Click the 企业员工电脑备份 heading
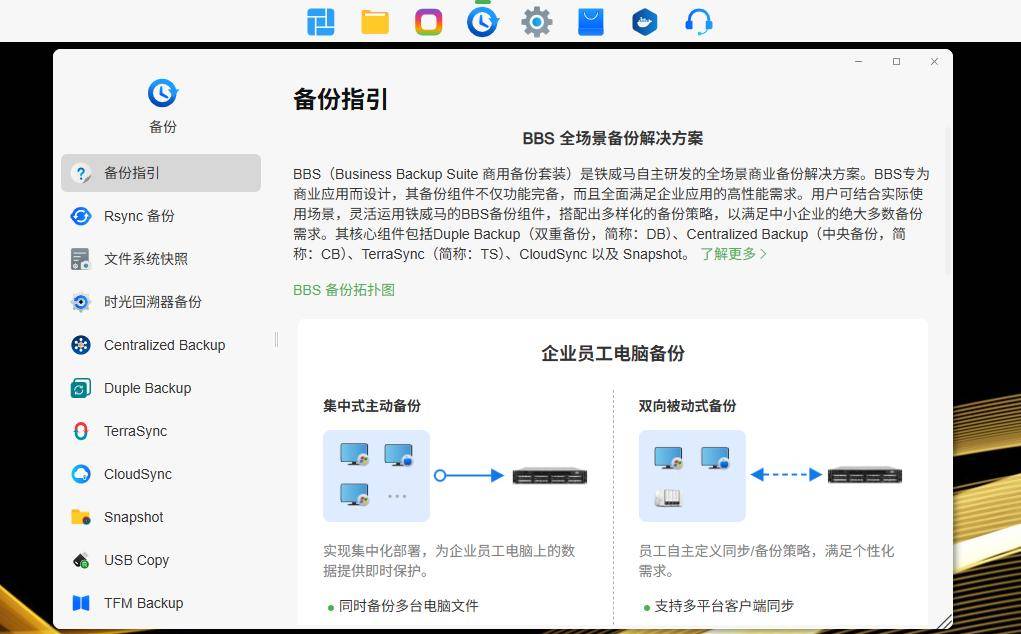 pos(613,353)
